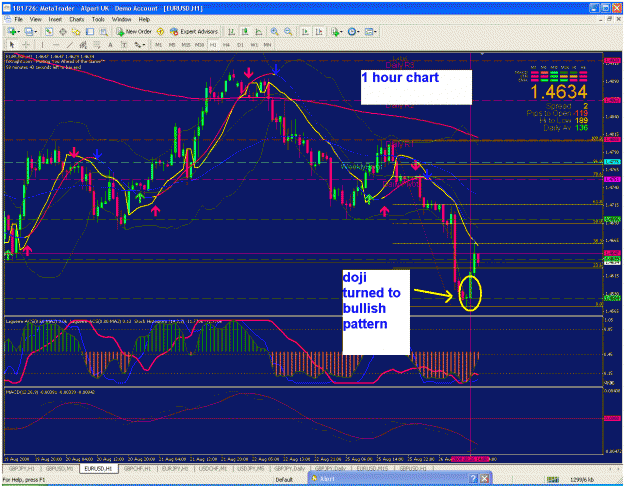Toggle Expert Advisors on or off

(194, 31)
